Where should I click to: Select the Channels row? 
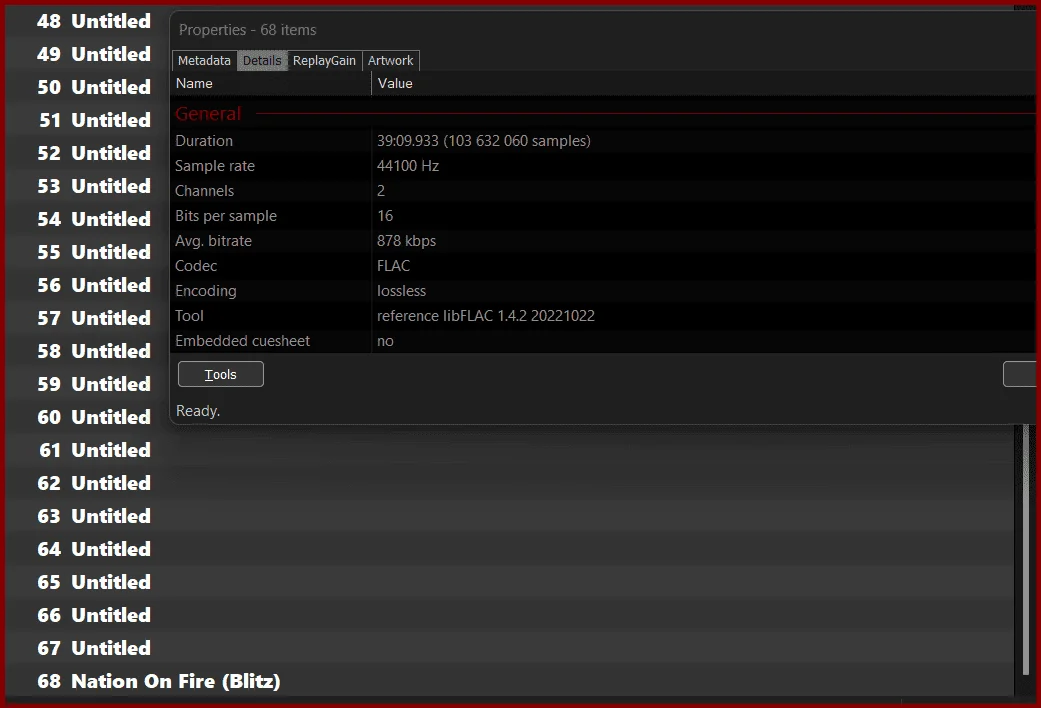click(605, 191)
